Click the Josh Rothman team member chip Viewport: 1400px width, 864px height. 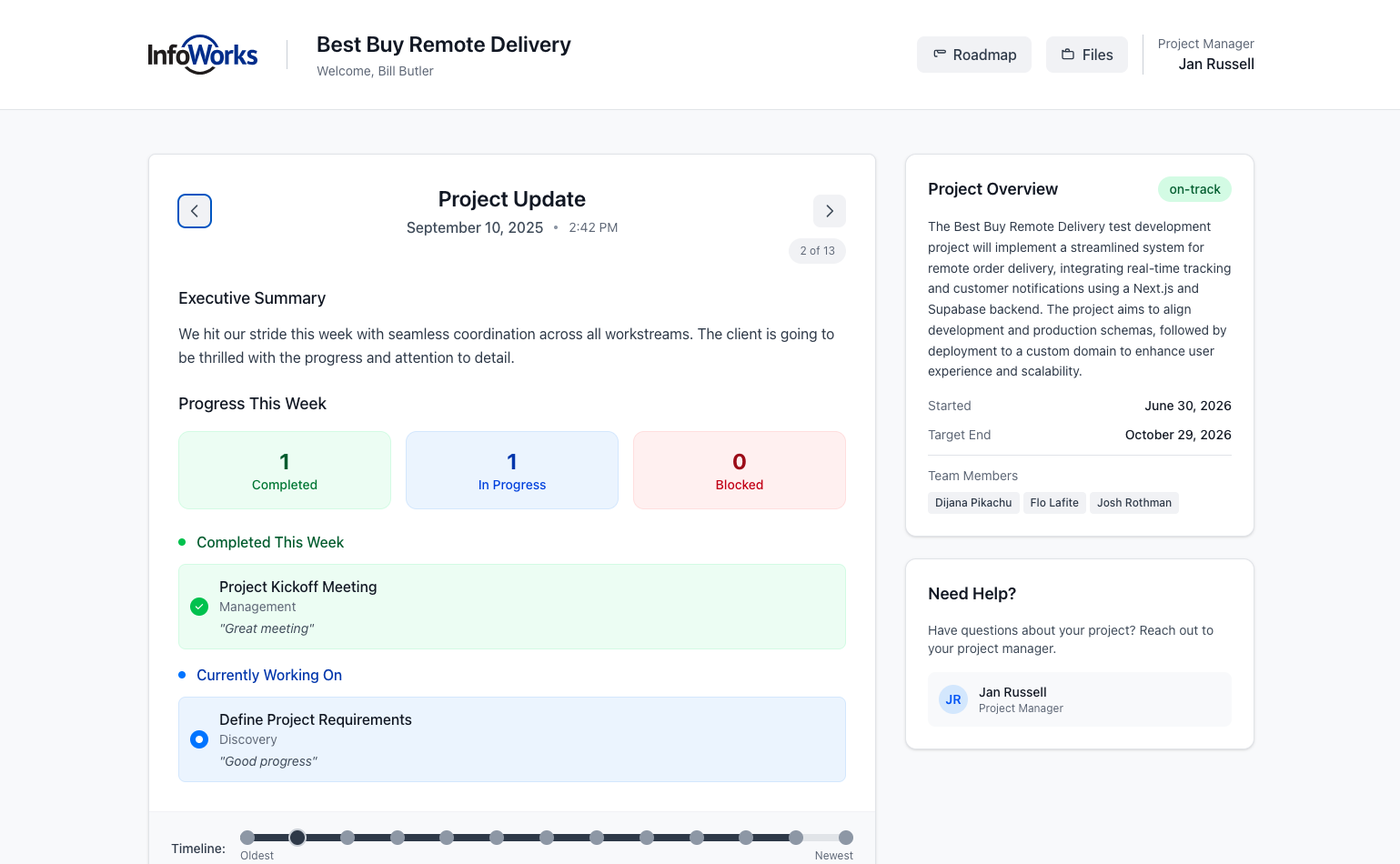(1134, 503)
